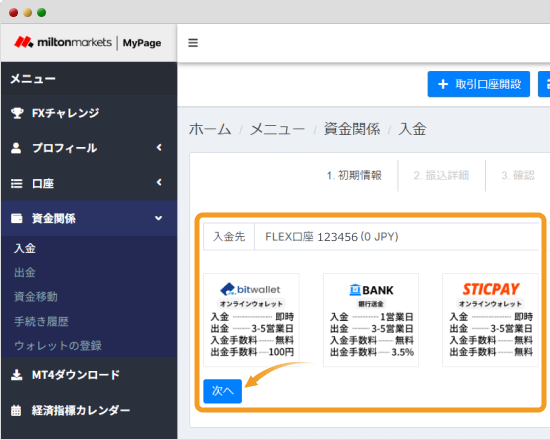Open the 入金先 account dropdown
The image size is (550, 440).
[397, 237]
